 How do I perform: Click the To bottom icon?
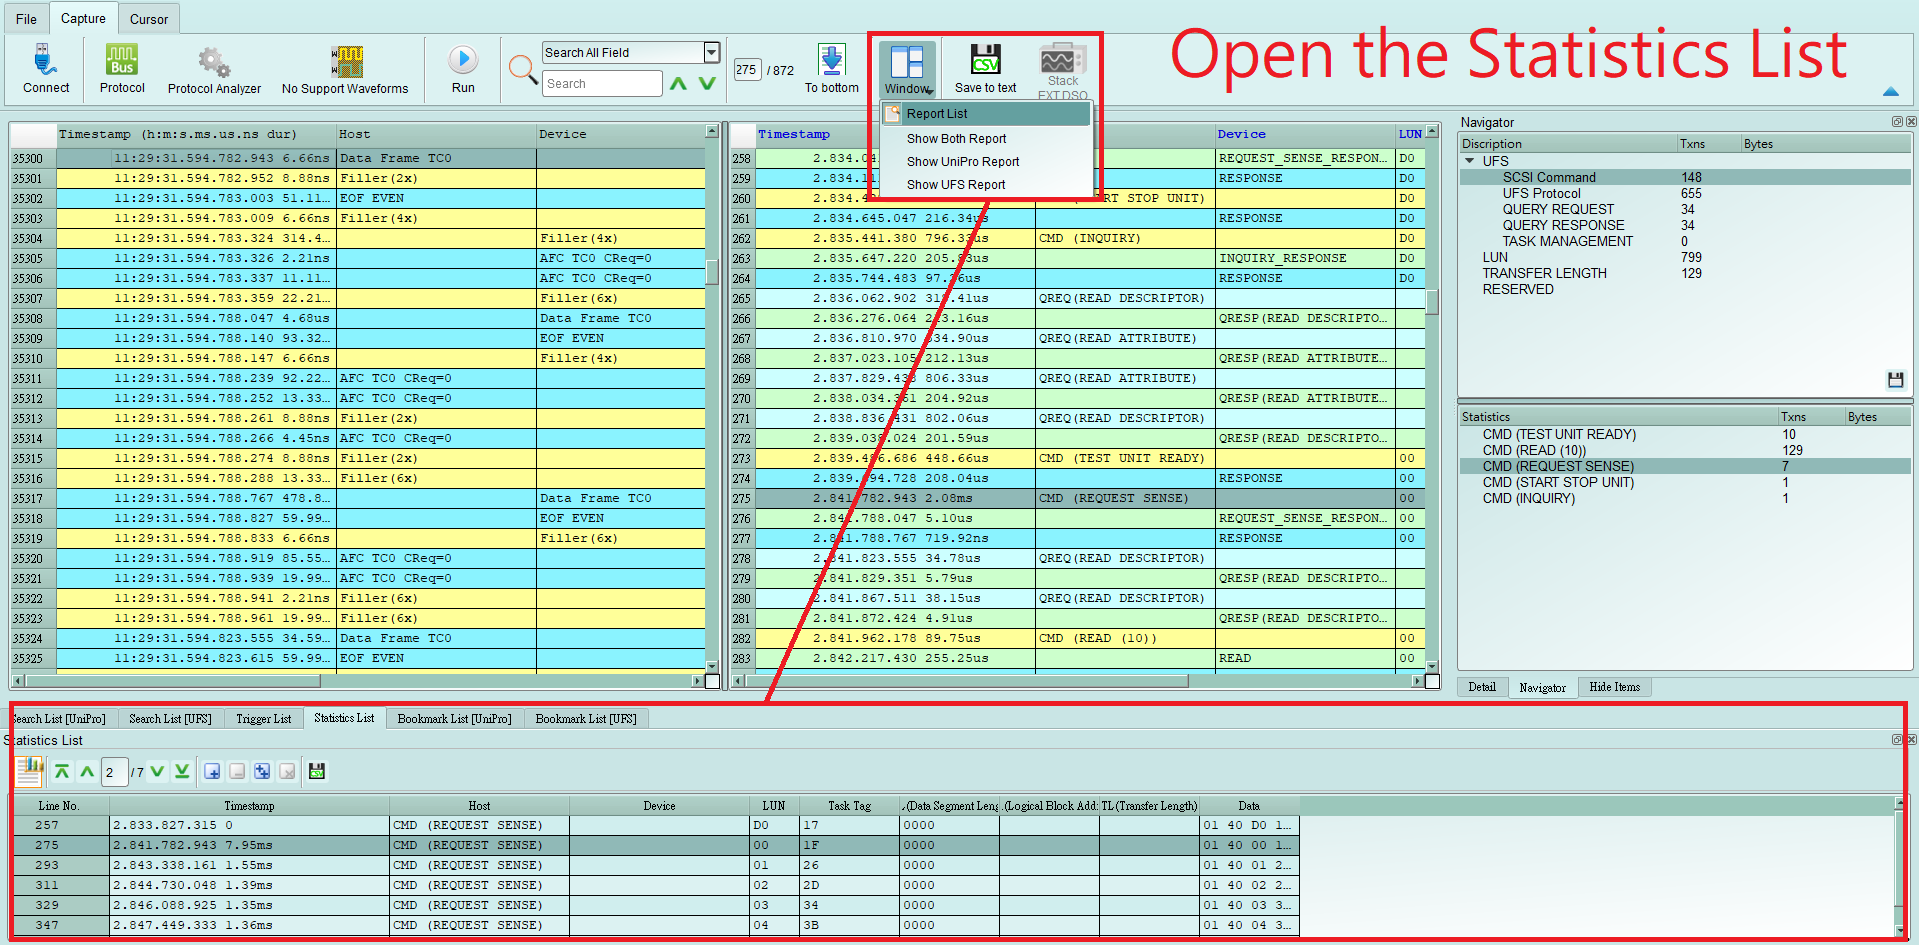pos(832,59)
